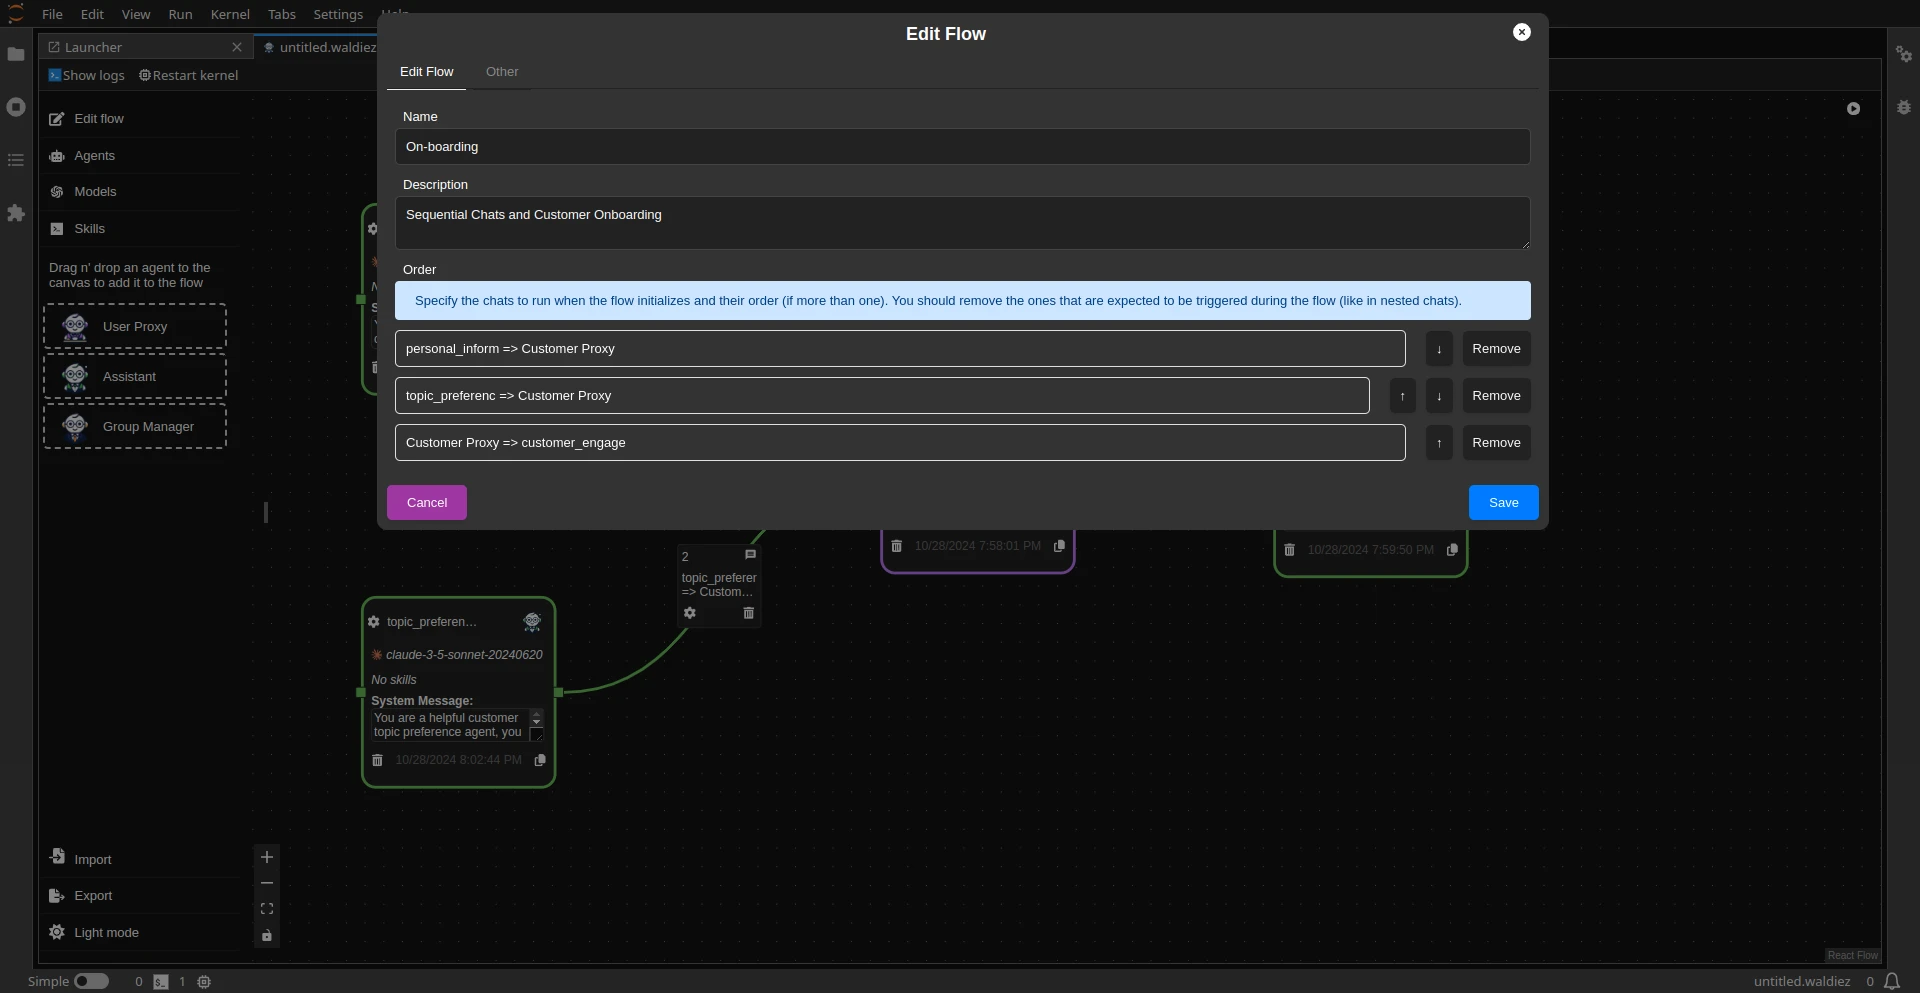Image resolution: width=1920 pixels, height=993 pixels.
Task: Switch to the Other tab
Action: pos(502,72)
